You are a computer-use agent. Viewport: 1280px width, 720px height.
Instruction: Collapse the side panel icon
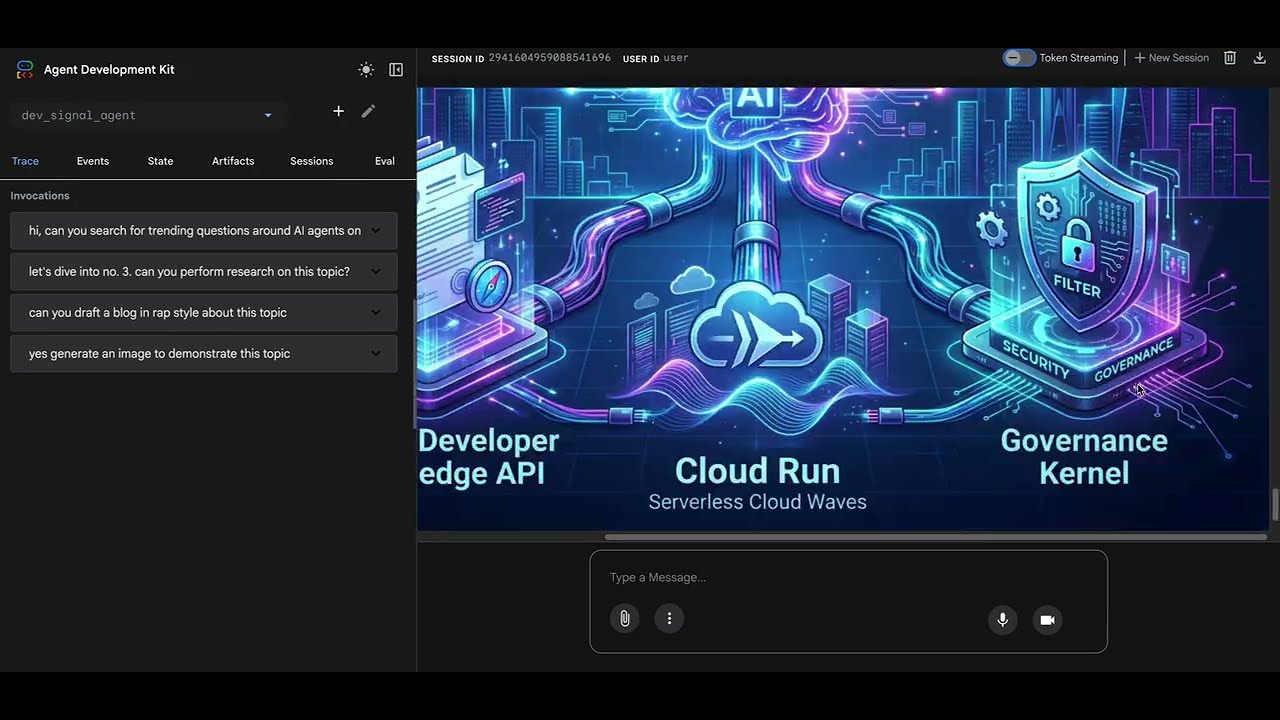[x=396, y=70]
